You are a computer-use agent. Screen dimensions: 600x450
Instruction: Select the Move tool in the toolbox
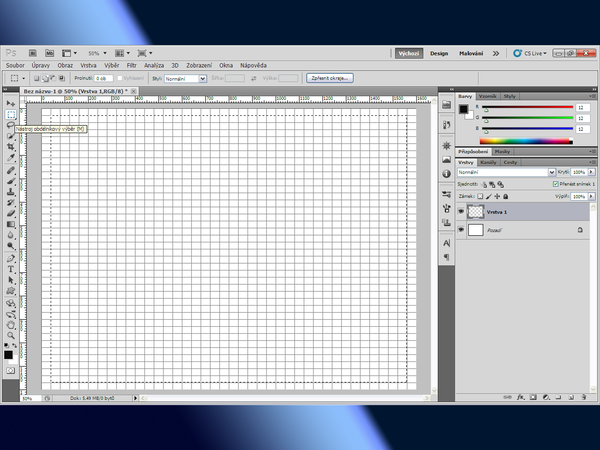[x=11, y=103]
